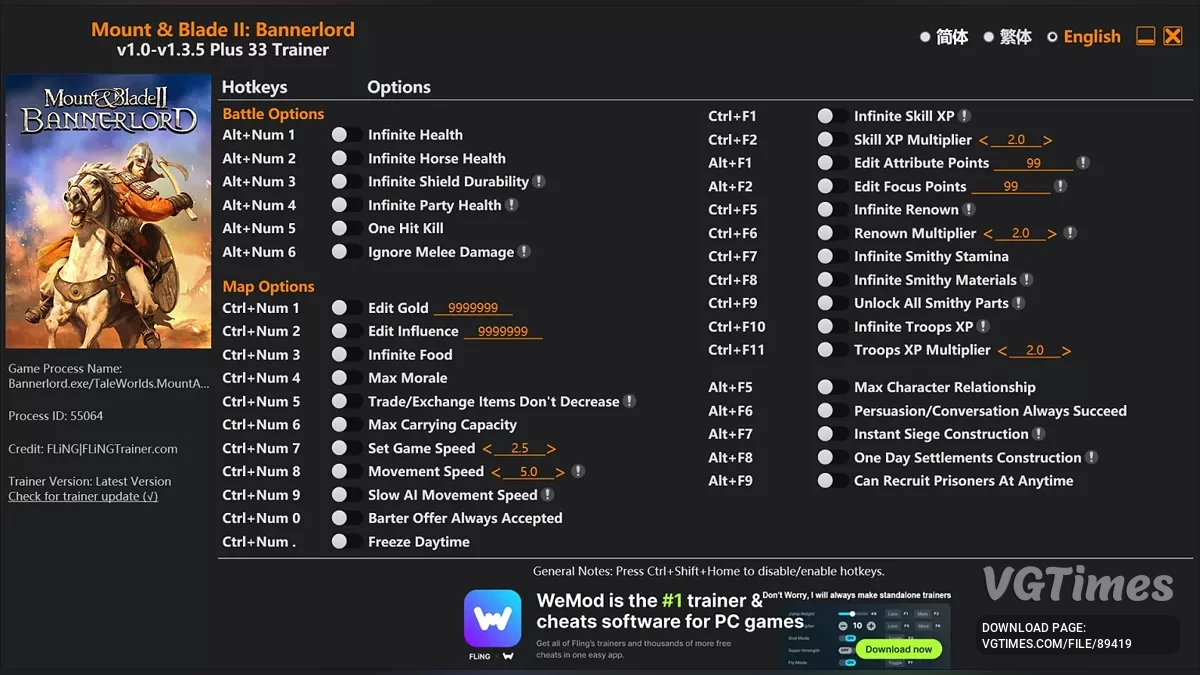Enable the One Hit Kill toggle

[347, 228]
